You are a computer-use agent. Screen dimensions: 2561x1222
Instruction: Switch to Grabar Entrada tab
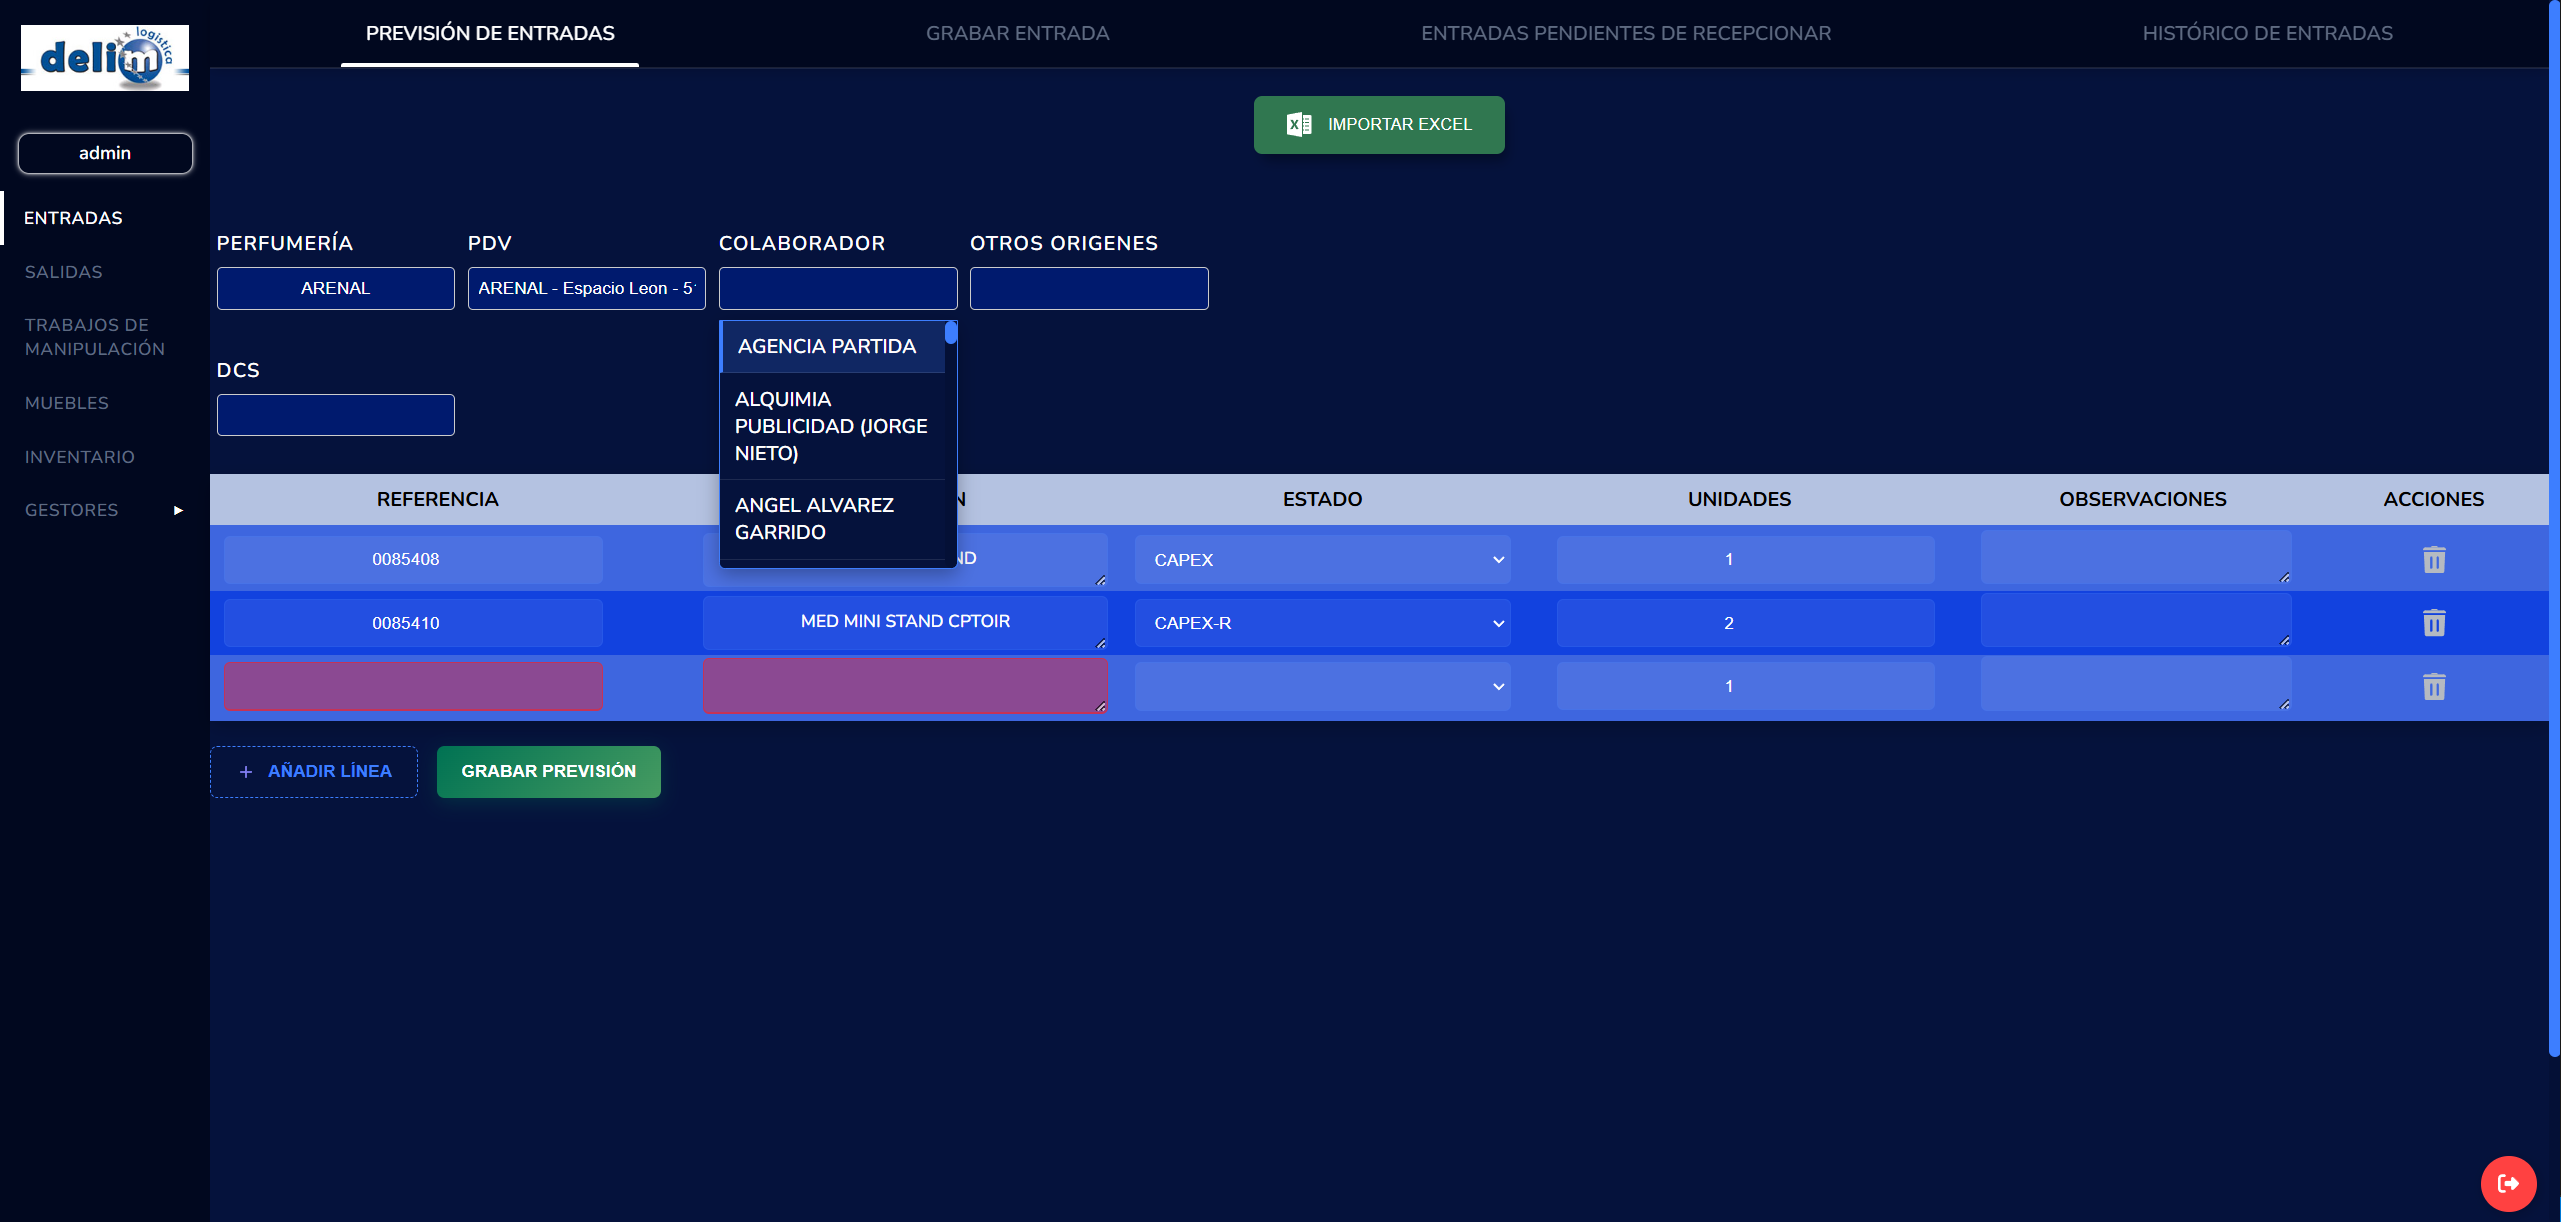pos(1017,33)
